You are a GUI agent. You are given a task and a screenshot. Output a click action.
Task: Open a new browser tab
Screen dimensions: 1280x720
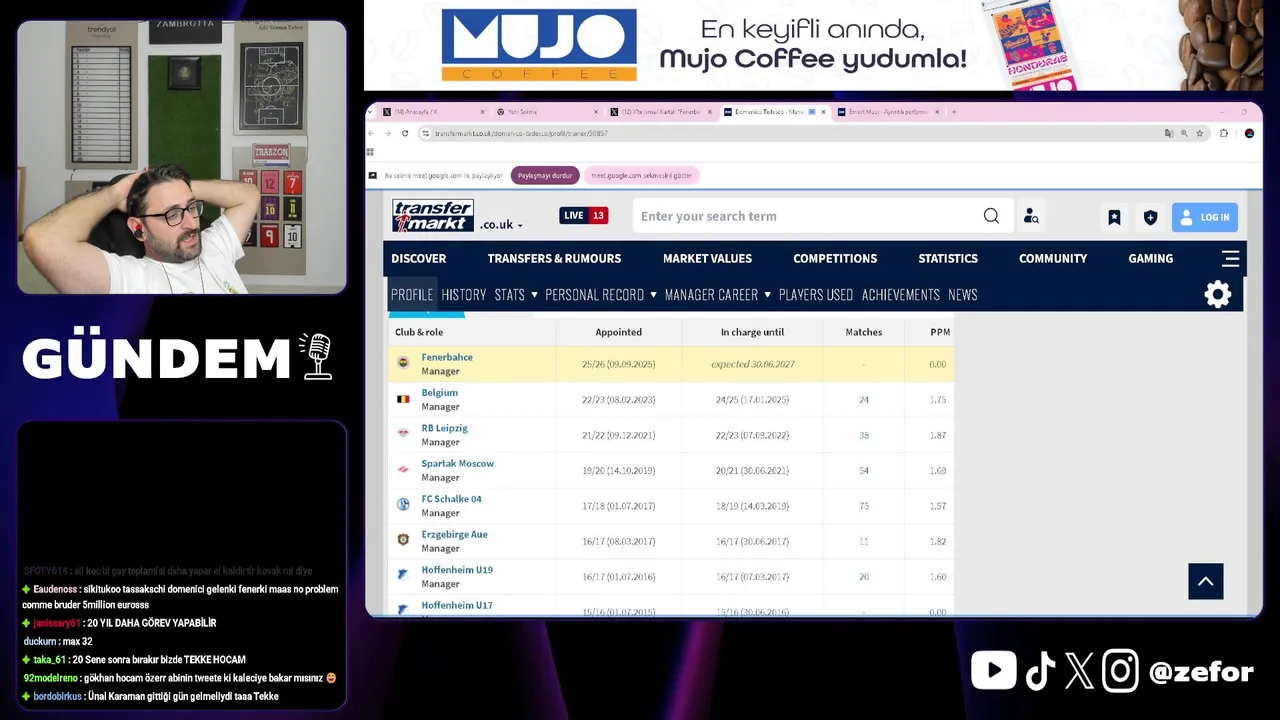tap(953, 112)
